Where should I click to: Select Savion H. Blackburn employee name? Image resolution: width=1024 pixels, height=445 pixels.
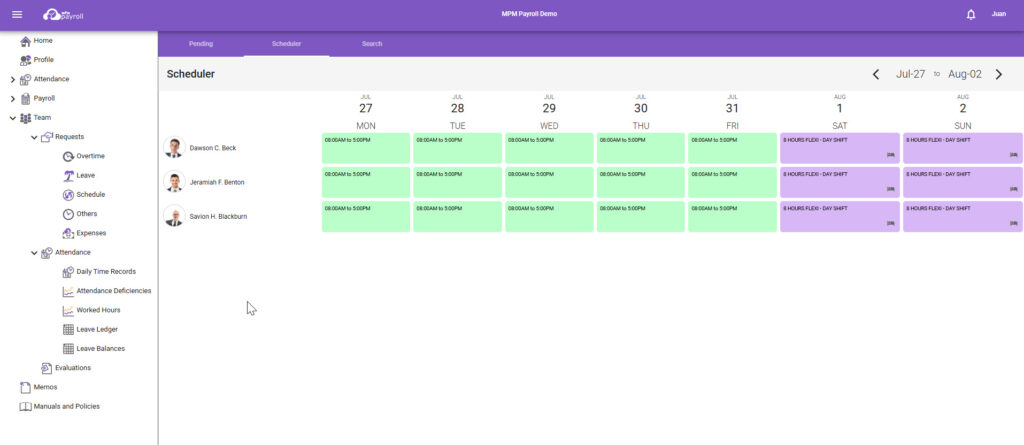click(x=218, y=216)
